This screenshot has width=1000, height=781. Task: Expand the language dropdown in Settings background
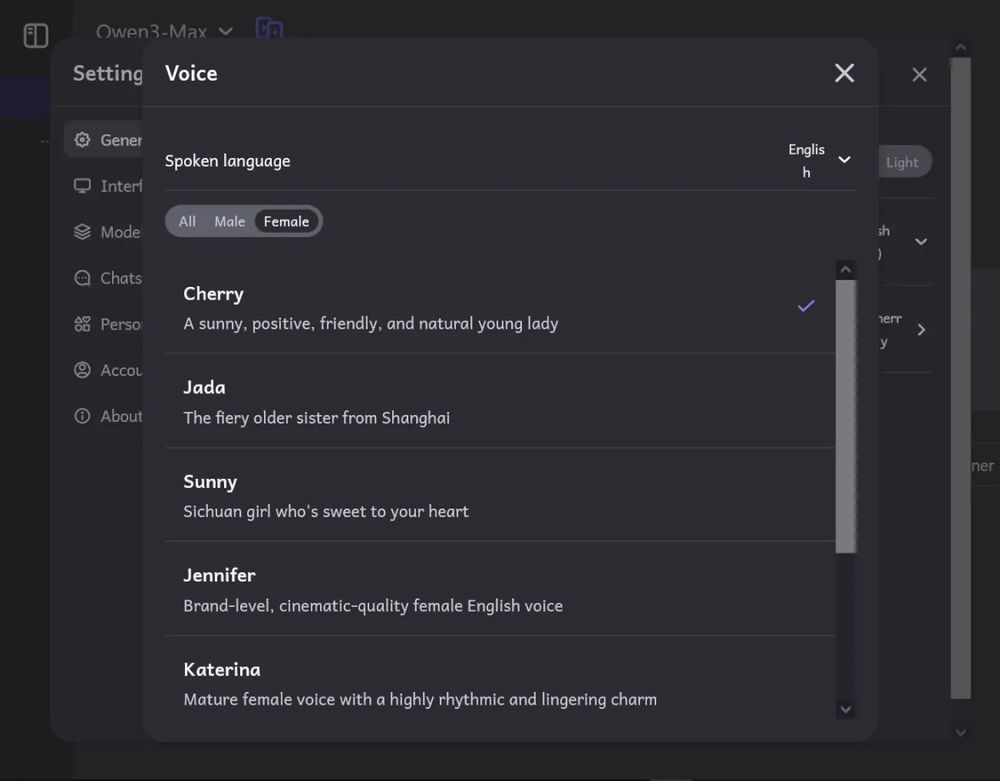coord(921,242)
